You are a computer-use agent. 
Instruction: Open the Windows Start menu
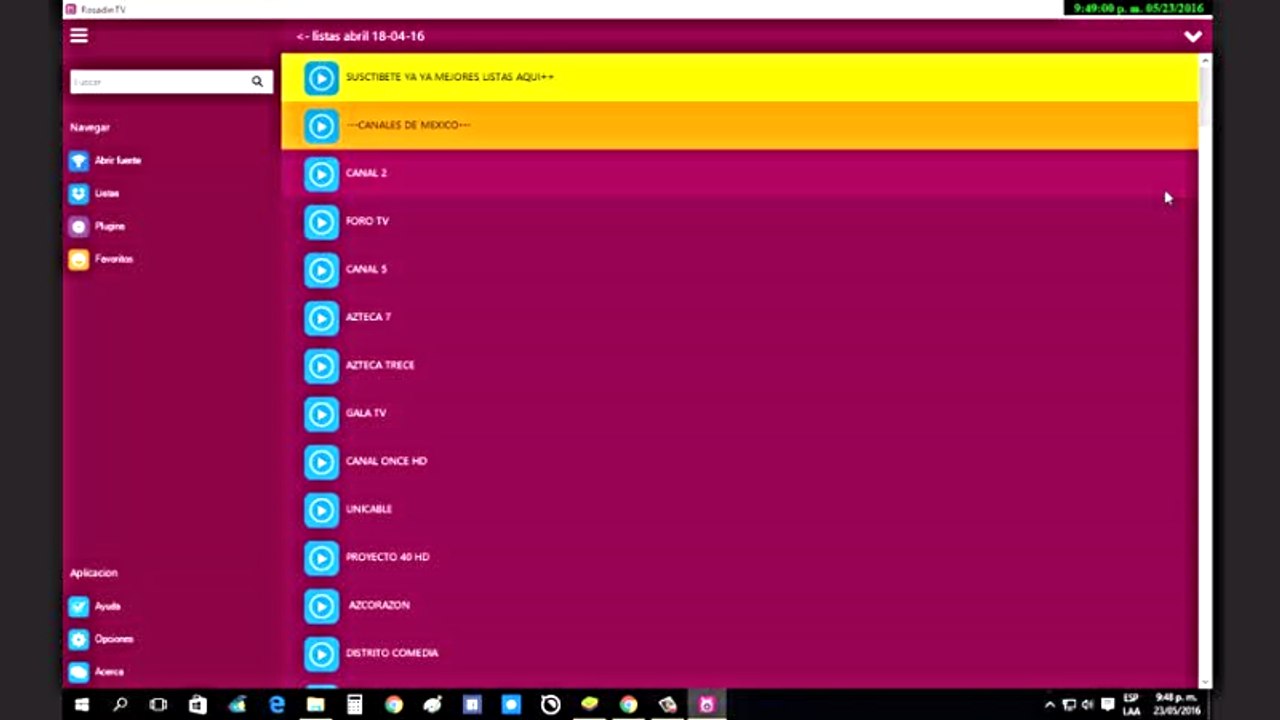[x=81, y=705]
